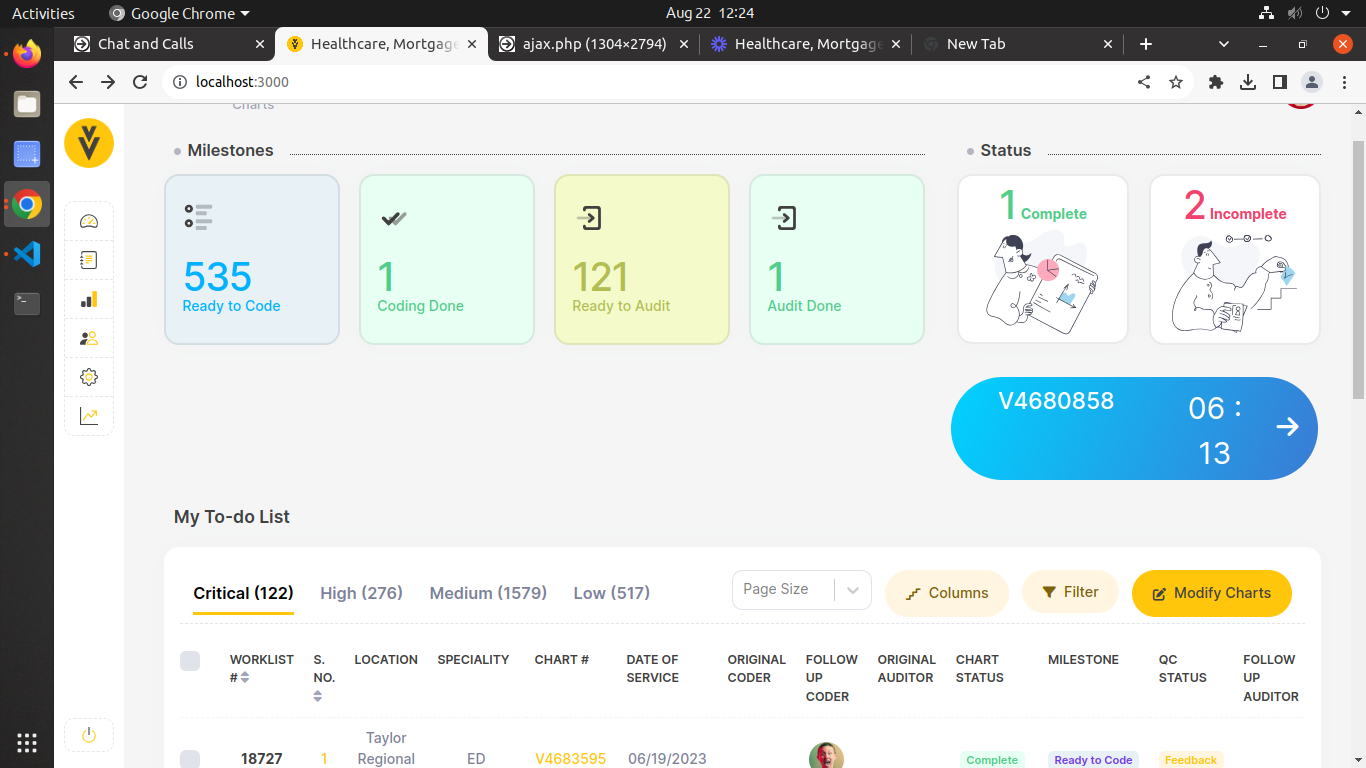Open the dashboard speedometer icon in sidebar

coord(89,222)
